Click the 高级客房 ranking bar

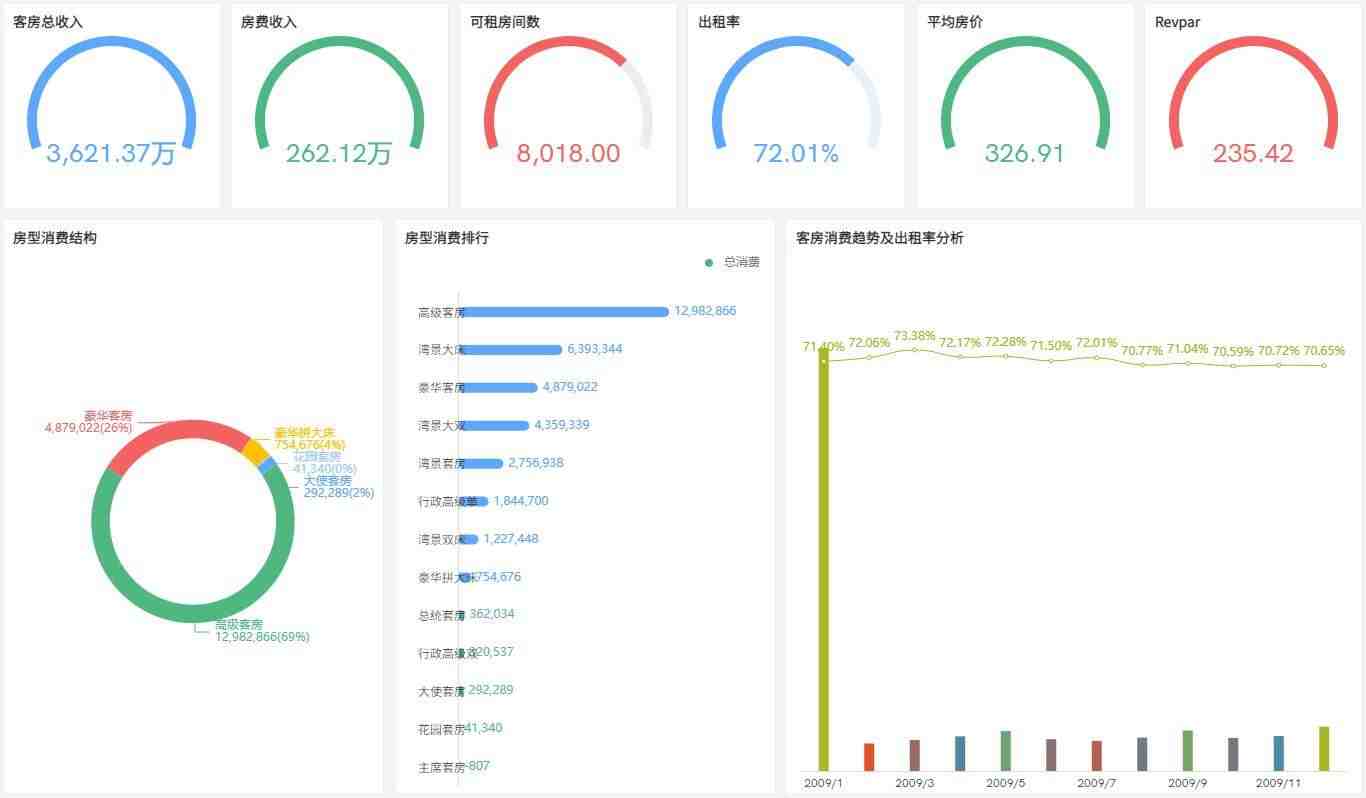pos(565,312)
